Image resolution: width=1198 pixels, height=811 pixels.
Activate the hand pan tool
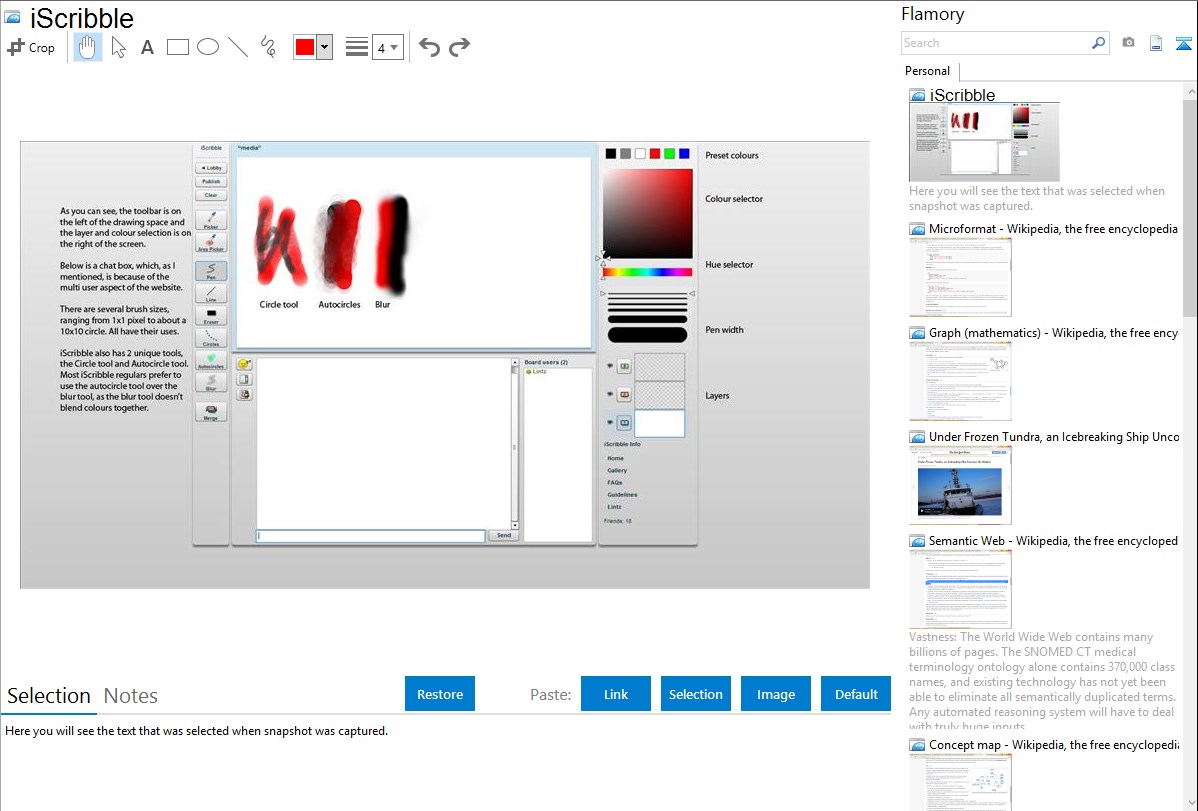coord(87,47)
